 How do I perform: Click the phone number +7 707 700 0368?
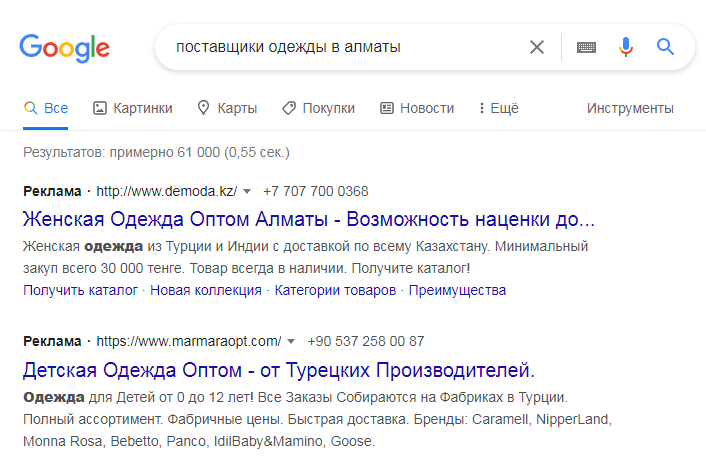click(x=316, y=191)
